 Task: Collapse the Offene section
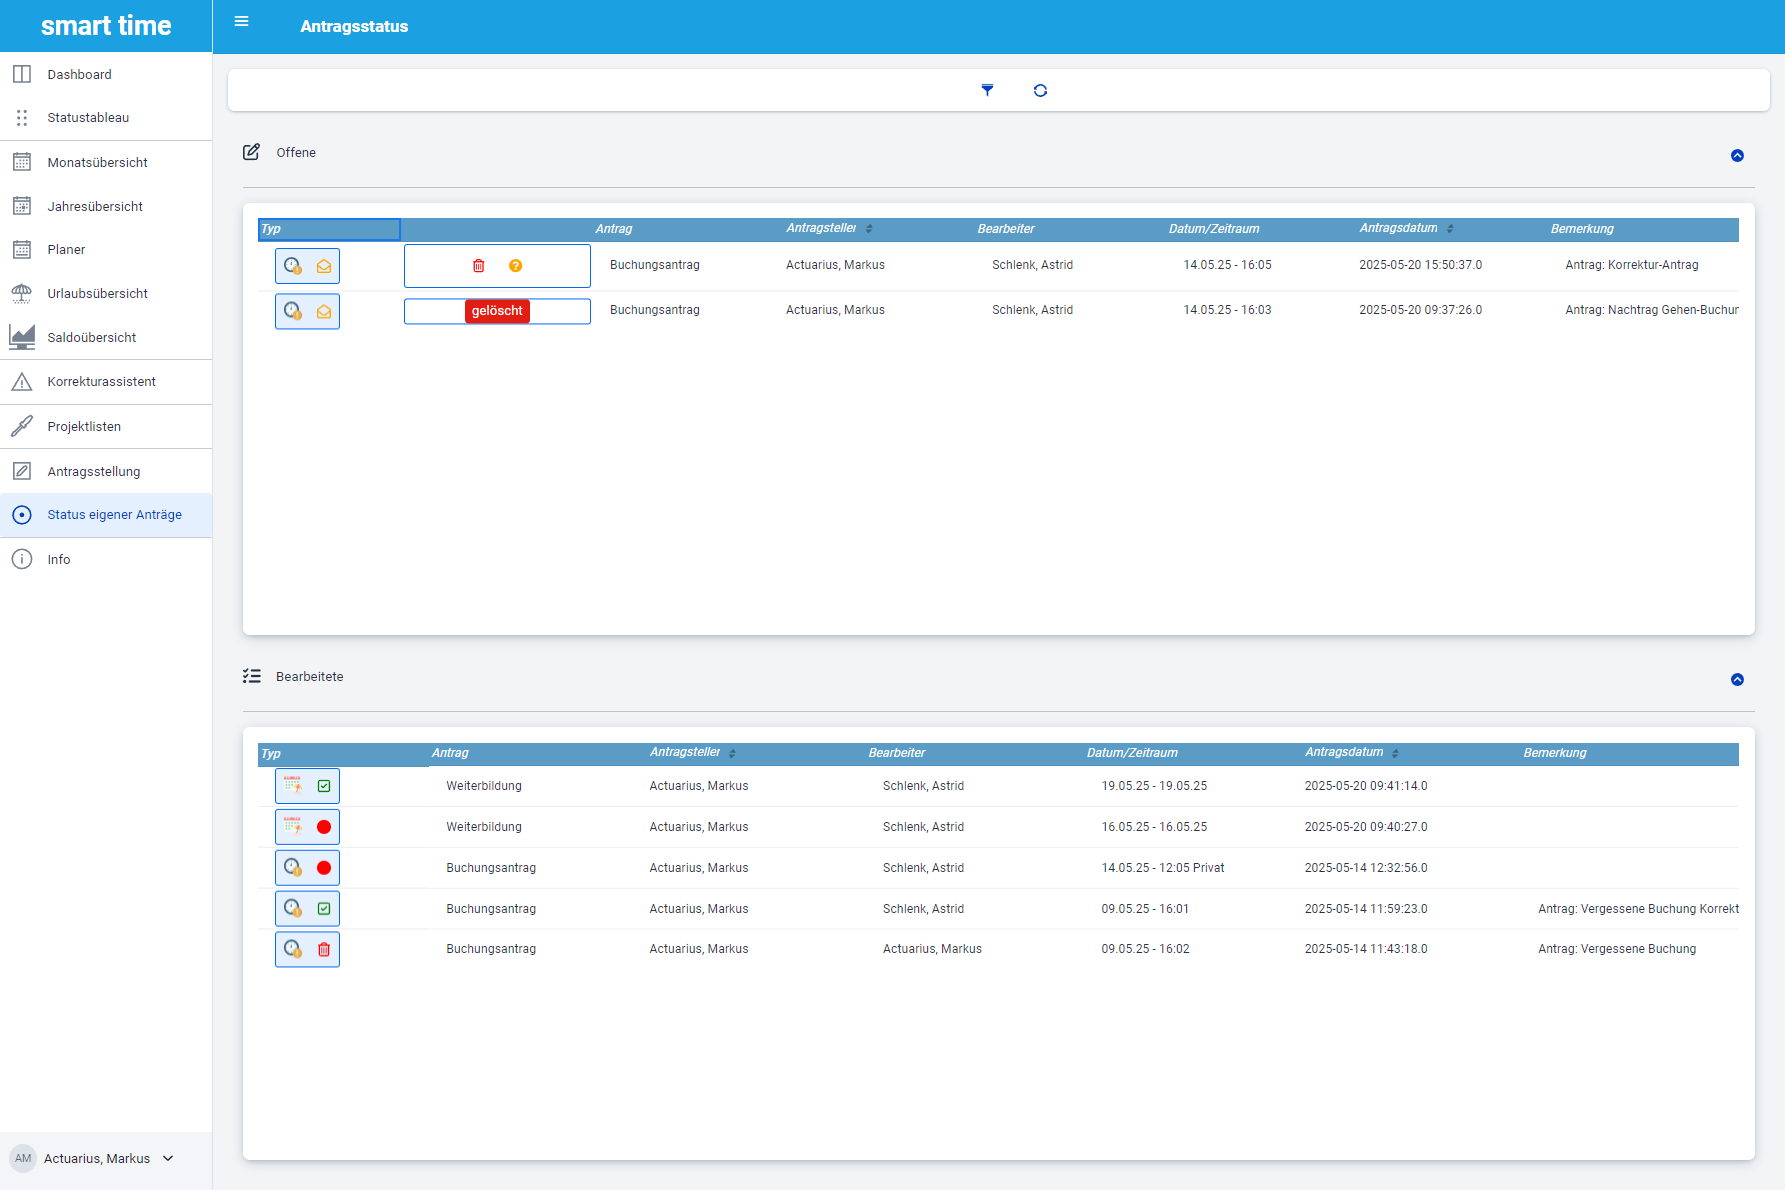pos(1737,156)
